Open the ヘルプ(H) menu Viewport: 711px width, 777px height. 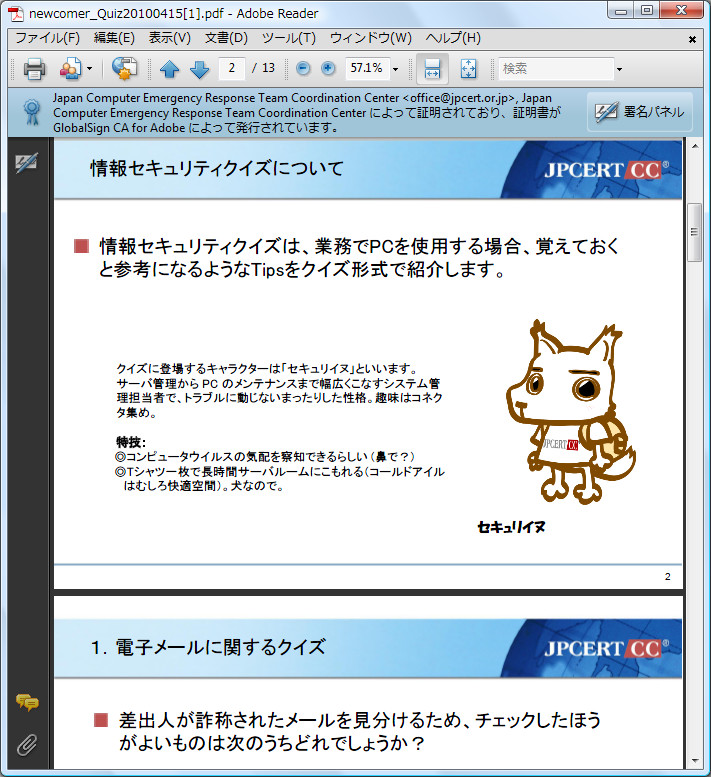[x=453, y=38]
